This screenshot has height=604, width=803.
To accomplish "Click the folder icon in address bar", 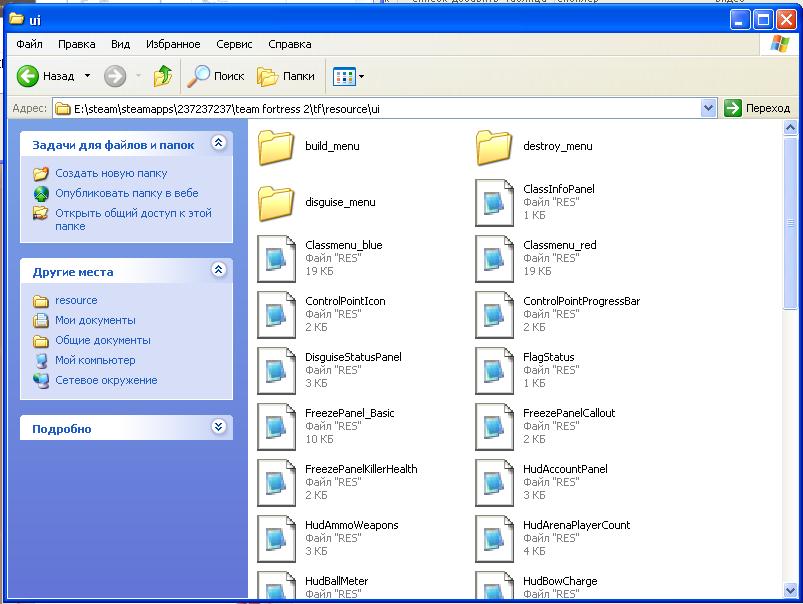I will coord(62,109).
